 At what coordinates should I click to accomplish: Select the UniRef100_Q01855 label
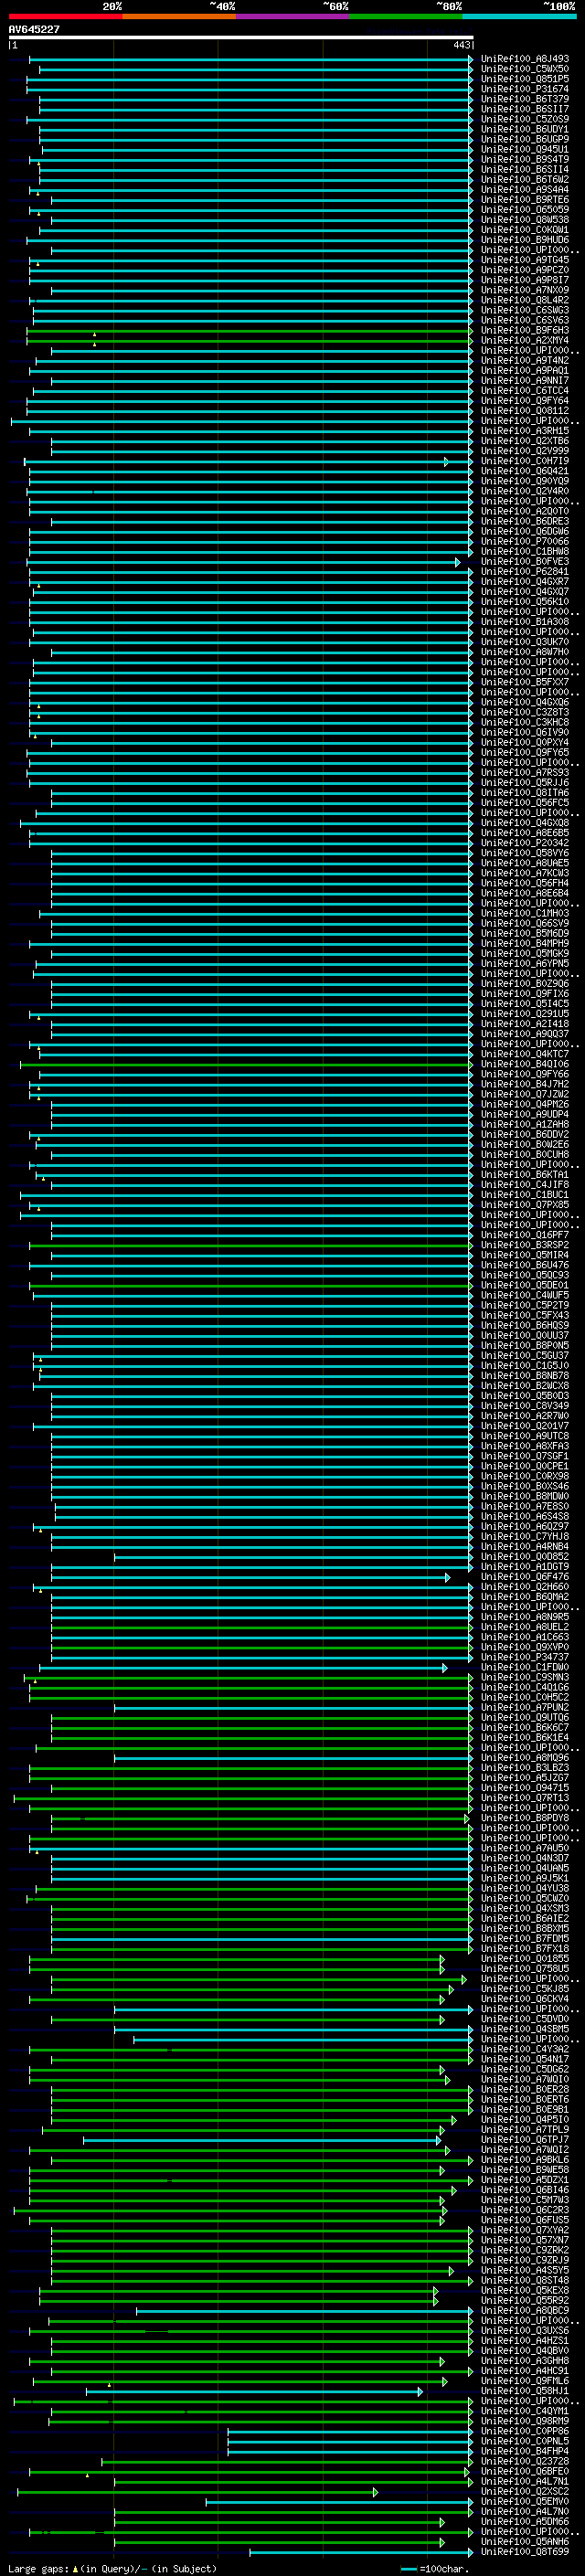pos(524,1959)
